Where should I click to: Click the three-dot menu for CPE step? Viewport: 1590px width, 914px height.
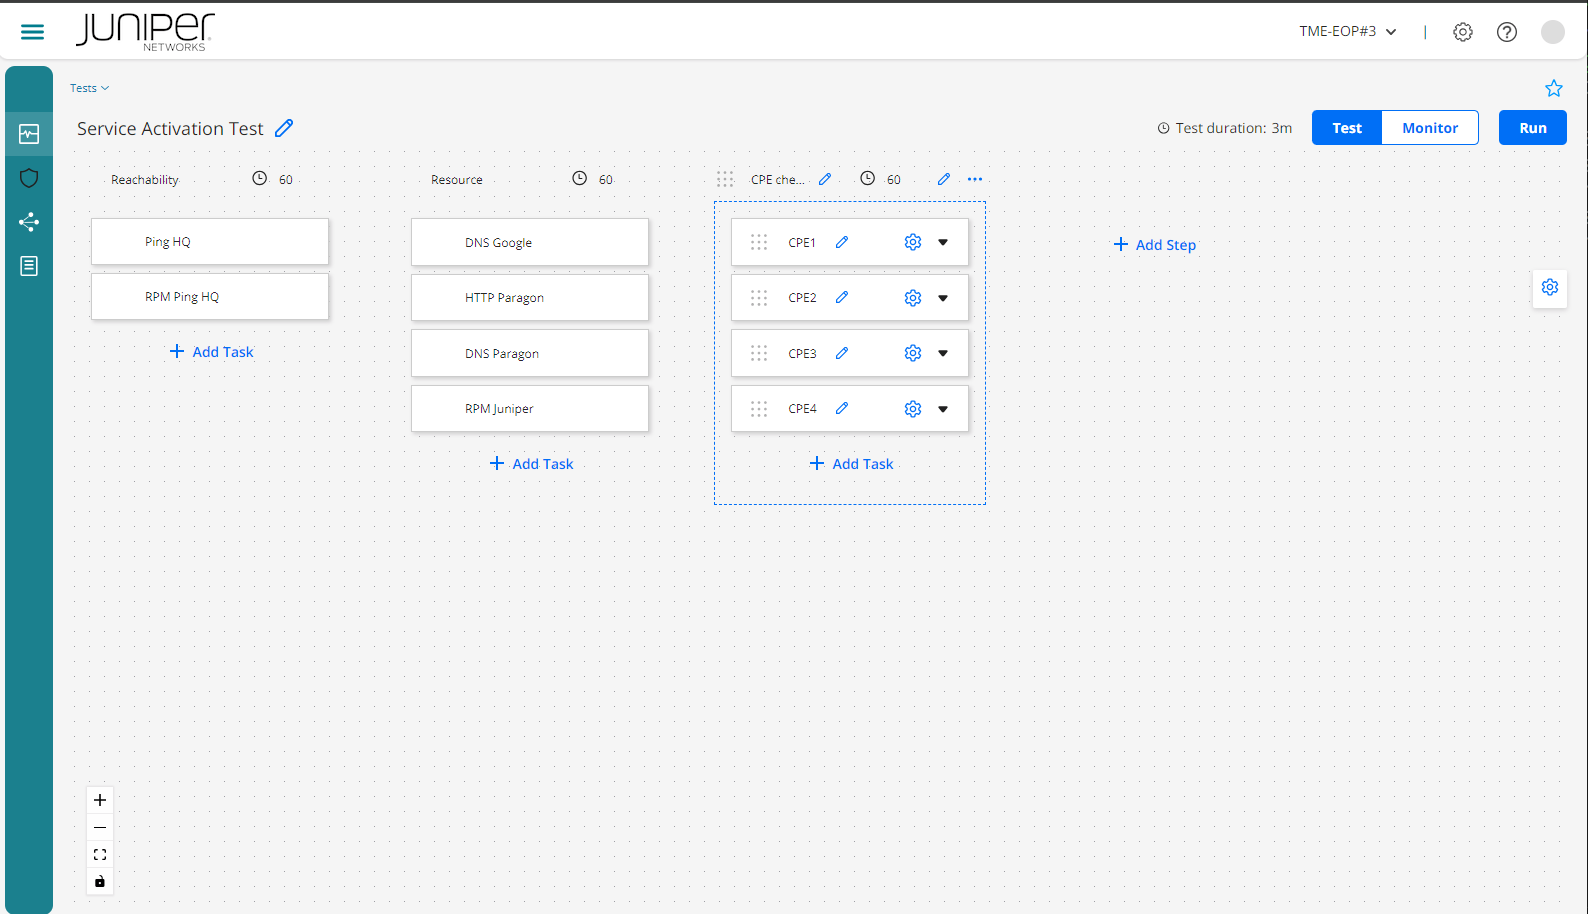975,179
